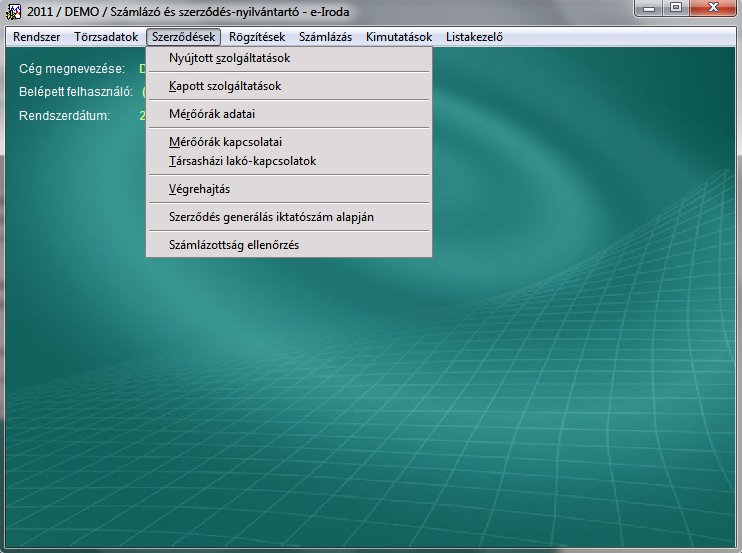Screen dimensions: 742x553
Task: Open the Rögzítések menu
Action: point(257,37)
